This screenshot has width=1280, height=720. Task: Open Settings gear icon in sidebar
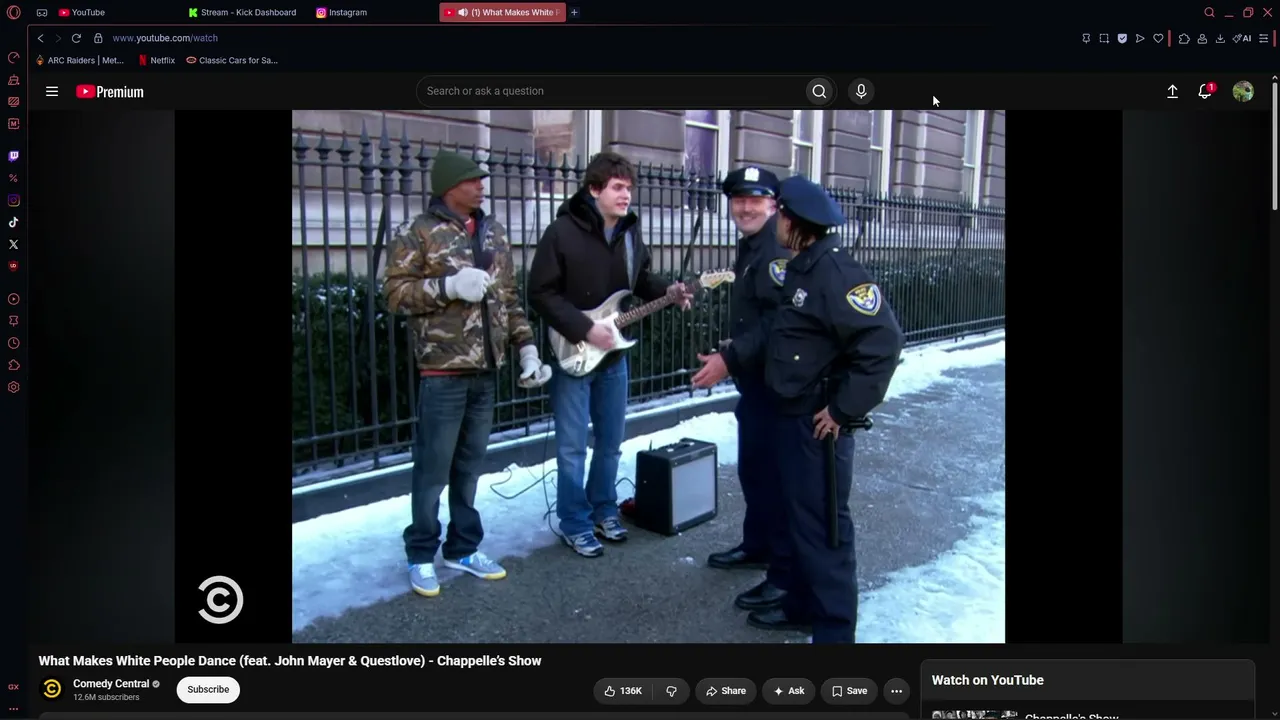pos(13,387)
